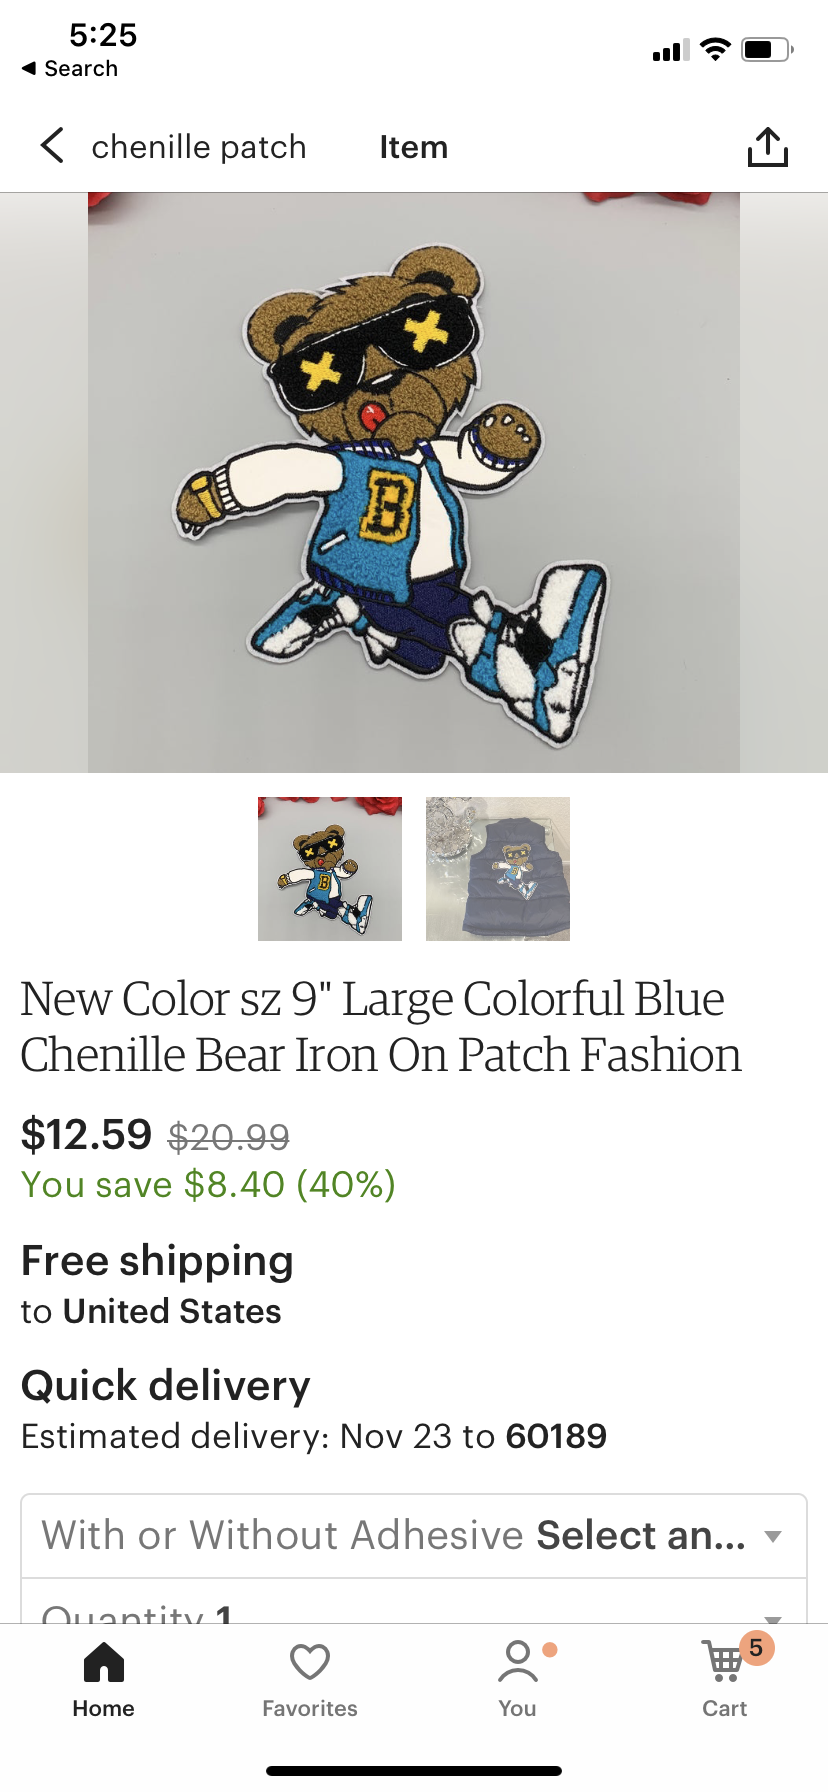This screenshot has height=1792, width=828.
Task: Tap the Wi-Fi status icon
Action: coord(715,49)
